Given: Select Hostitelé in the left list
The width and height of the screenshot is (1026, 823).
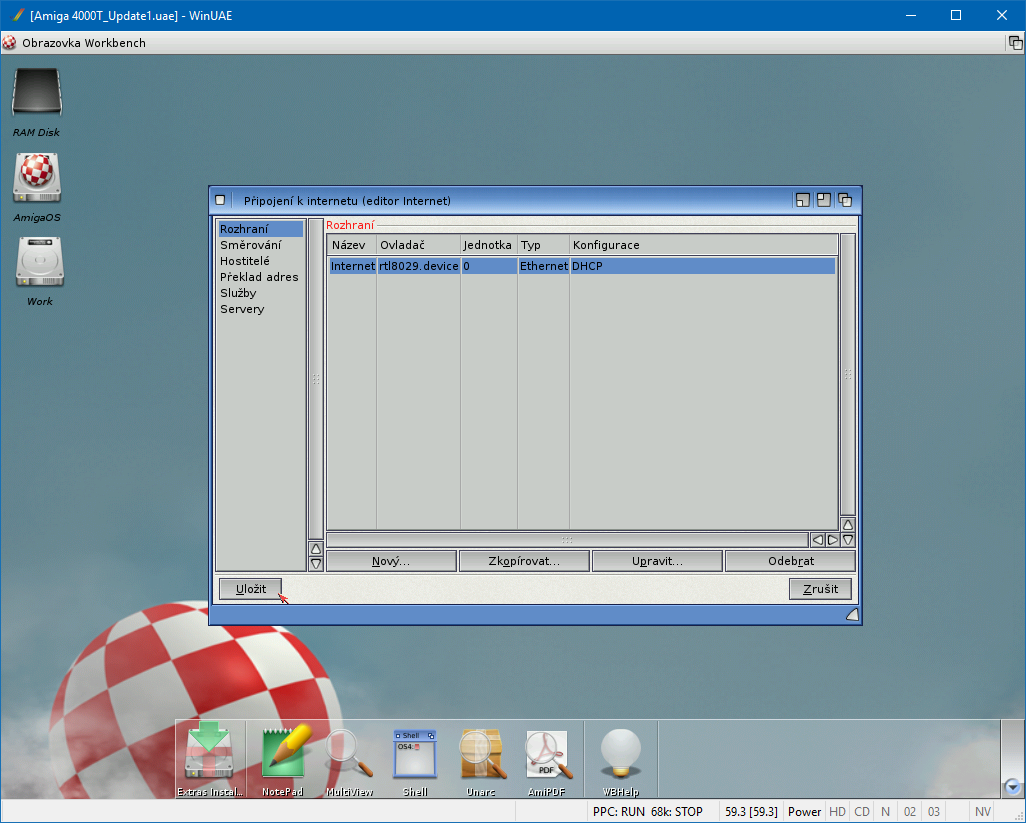Looking at the screenshot, I should [245, 261].
